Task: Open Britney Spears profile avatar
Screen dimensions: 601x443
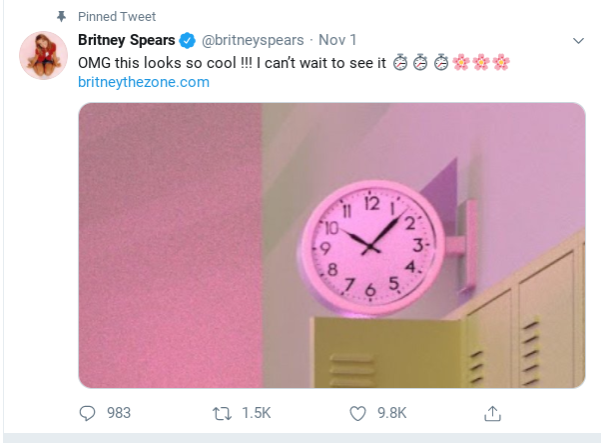Action: tap(43, 56)
